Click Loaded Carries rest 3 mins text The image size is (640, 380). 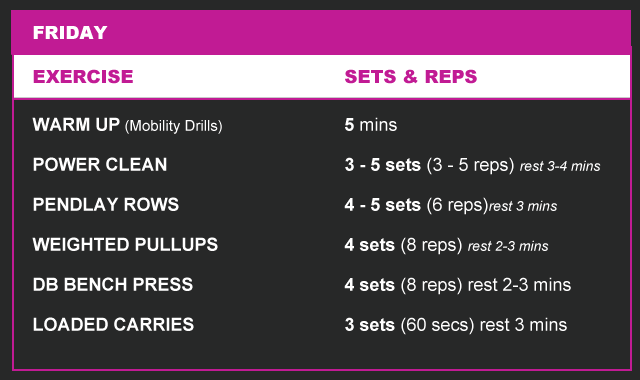pyautogui.click(x=523, y=325)
